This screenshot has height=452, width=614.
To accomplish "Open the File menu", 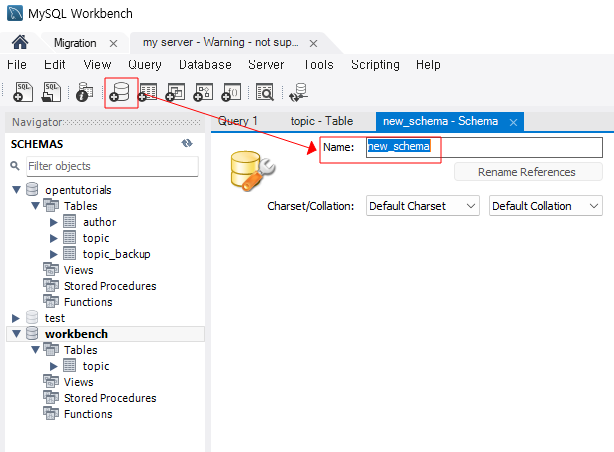I will (17, 64).
